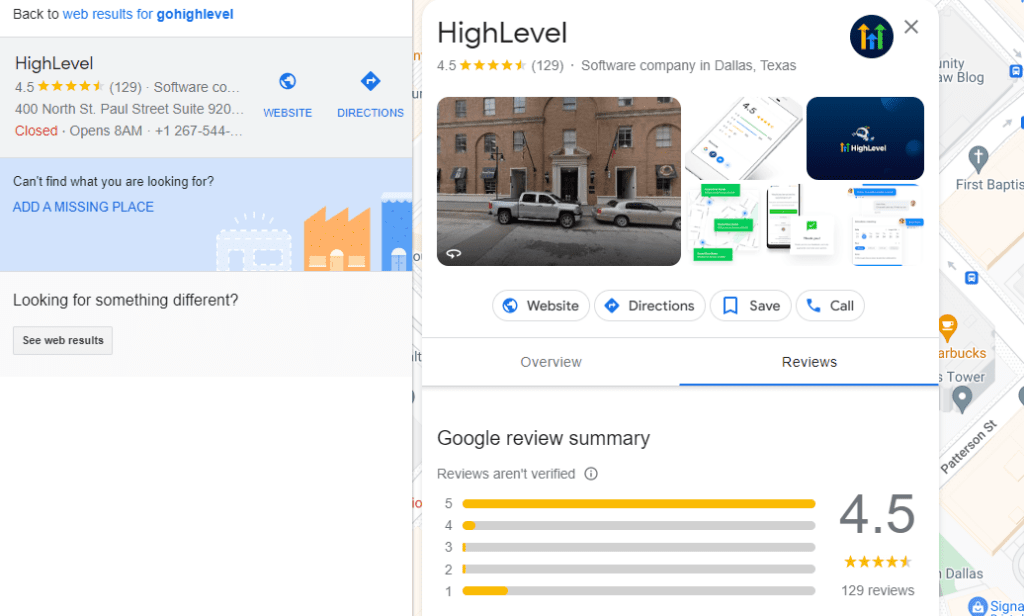Click the Google review summary heading

coord(543,438)
